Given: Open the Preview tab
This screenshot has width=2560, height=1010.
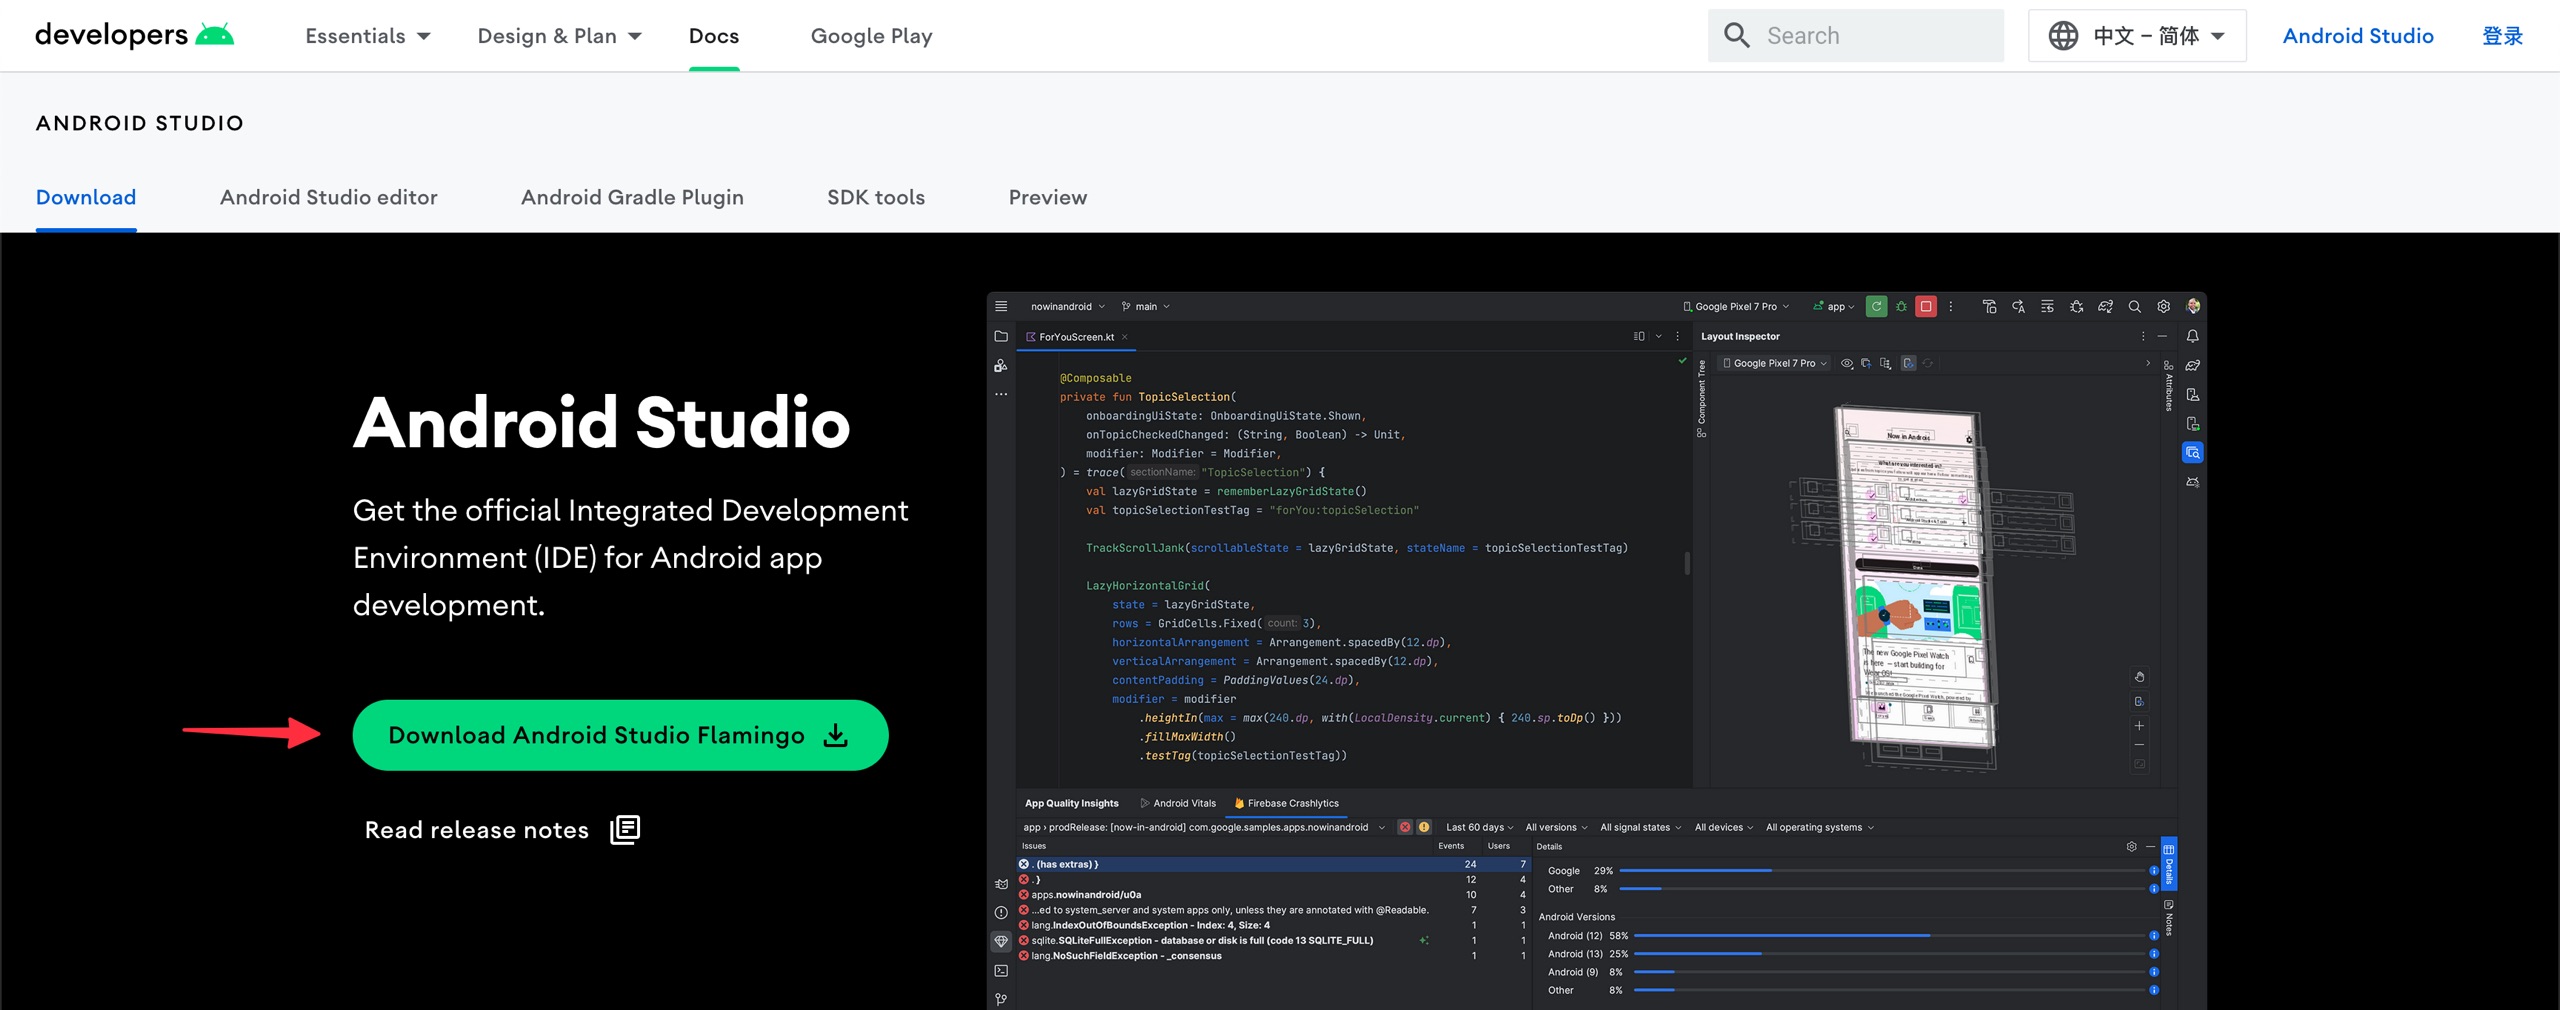Looking at the screenshot, I should coord(1047,197).
